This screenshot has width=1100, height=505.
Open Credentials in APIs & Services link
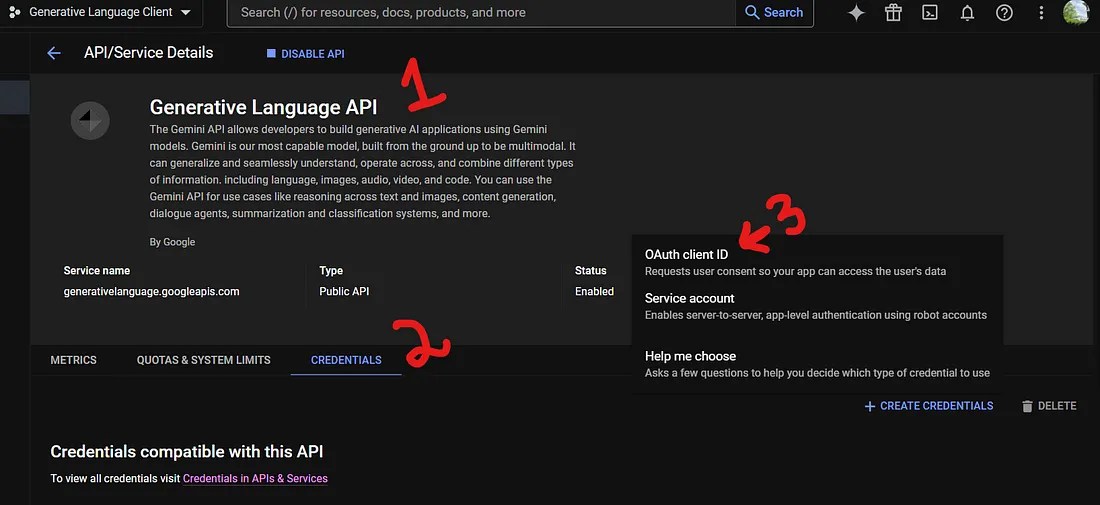[x=255, y=478]
